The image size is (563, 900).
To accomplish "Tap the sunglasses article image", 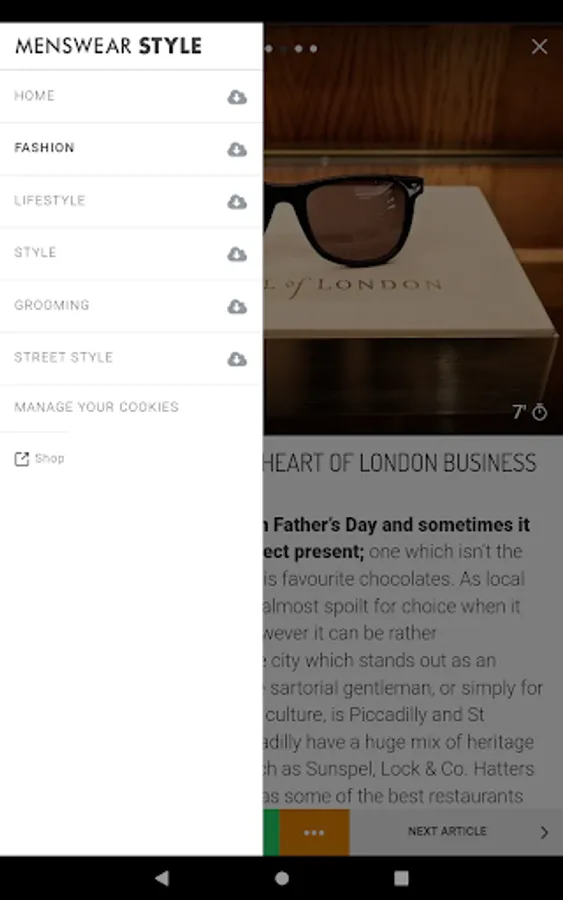I will [x=413, y=230].
